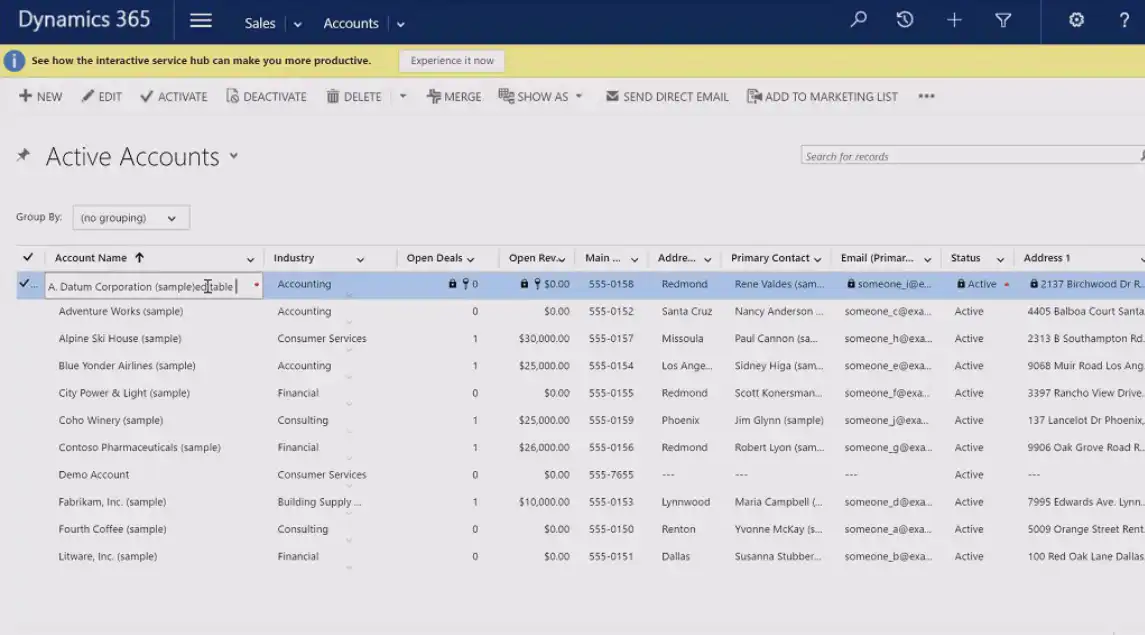Open the navigation hamburger menu icon

(200, 19)
